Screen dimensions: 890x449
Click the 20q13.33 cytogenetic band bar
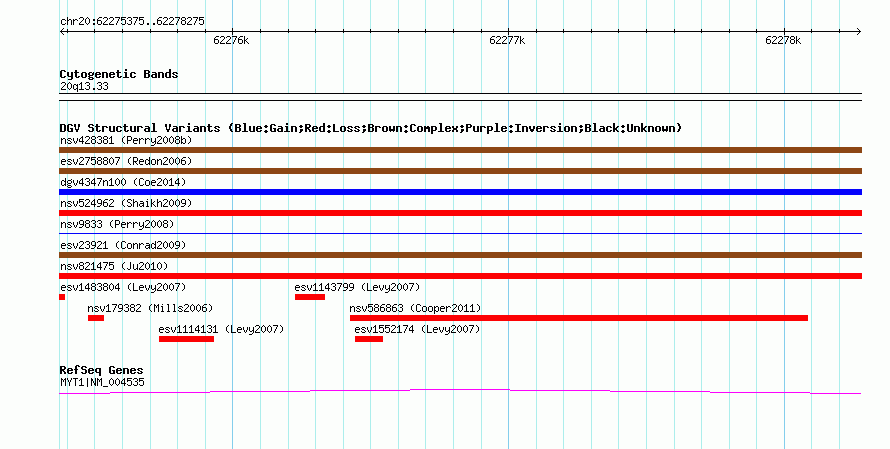tap(460, 97)
